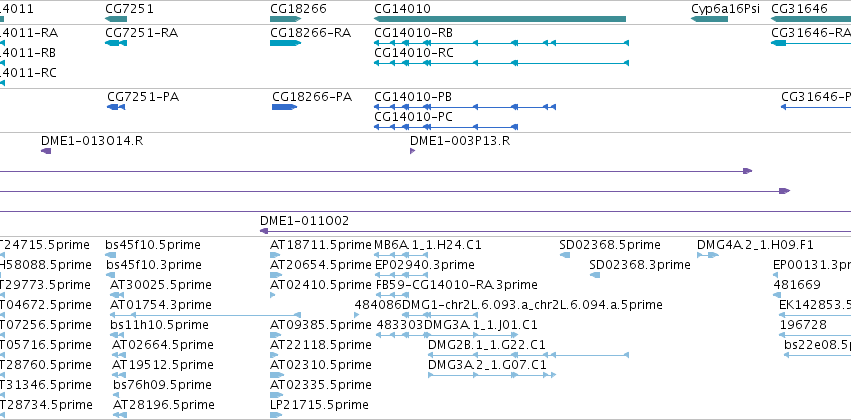
Task: Click the CG14010-RC transcript feature
Action: click(x=501, y=63)
